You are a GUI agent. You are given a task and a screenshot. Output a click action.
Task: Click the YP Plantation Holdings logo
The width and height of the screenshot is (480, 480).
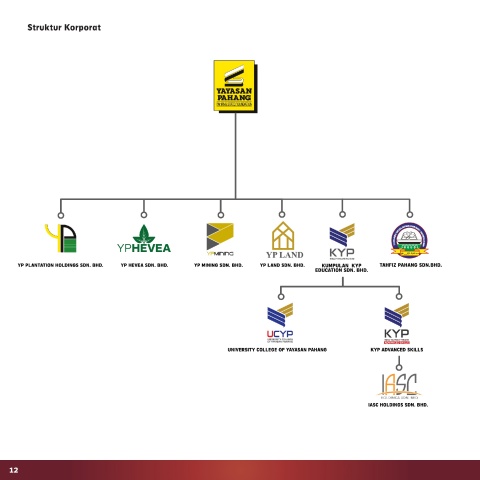(x=61, y=238)
